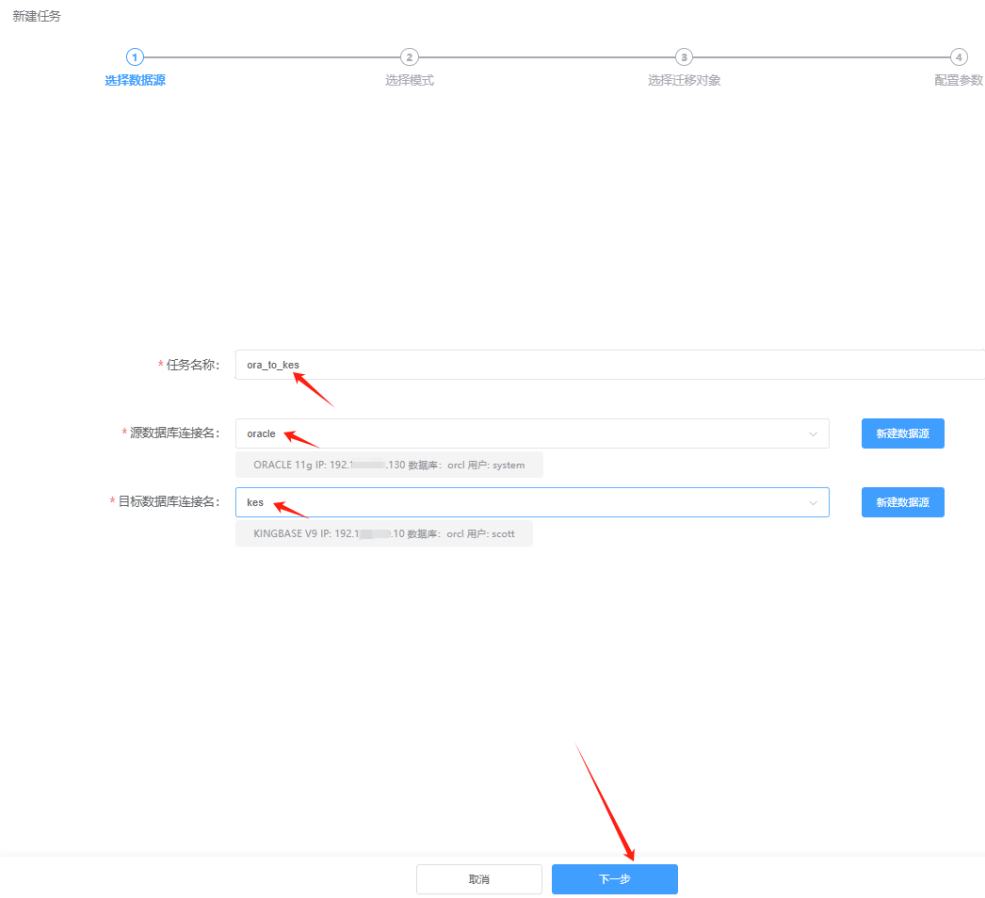Viewport: 985px width, 898px height.
Task: Click the 新建任务 page title
Action: [x=36, y=17]
